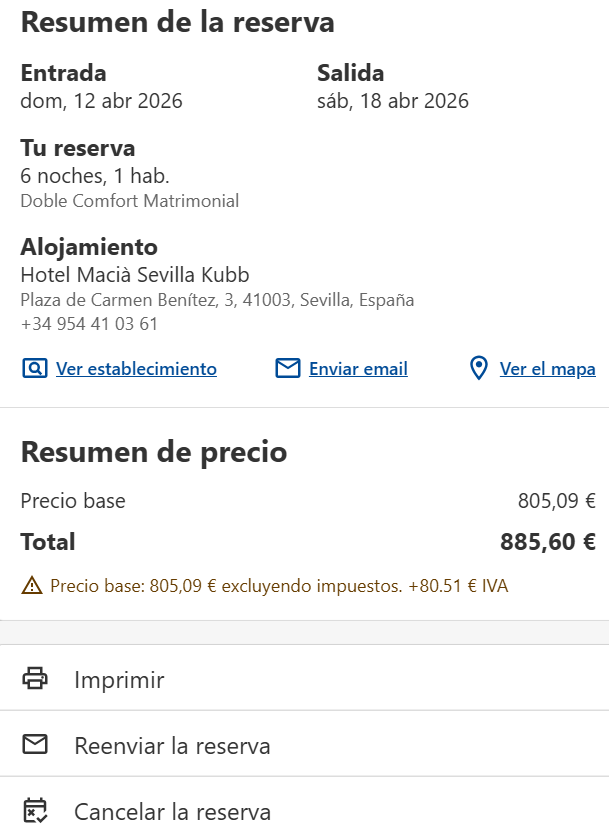Click the total amount 885,60 €
Screen dimensions: 609x839
coord(548,542)
